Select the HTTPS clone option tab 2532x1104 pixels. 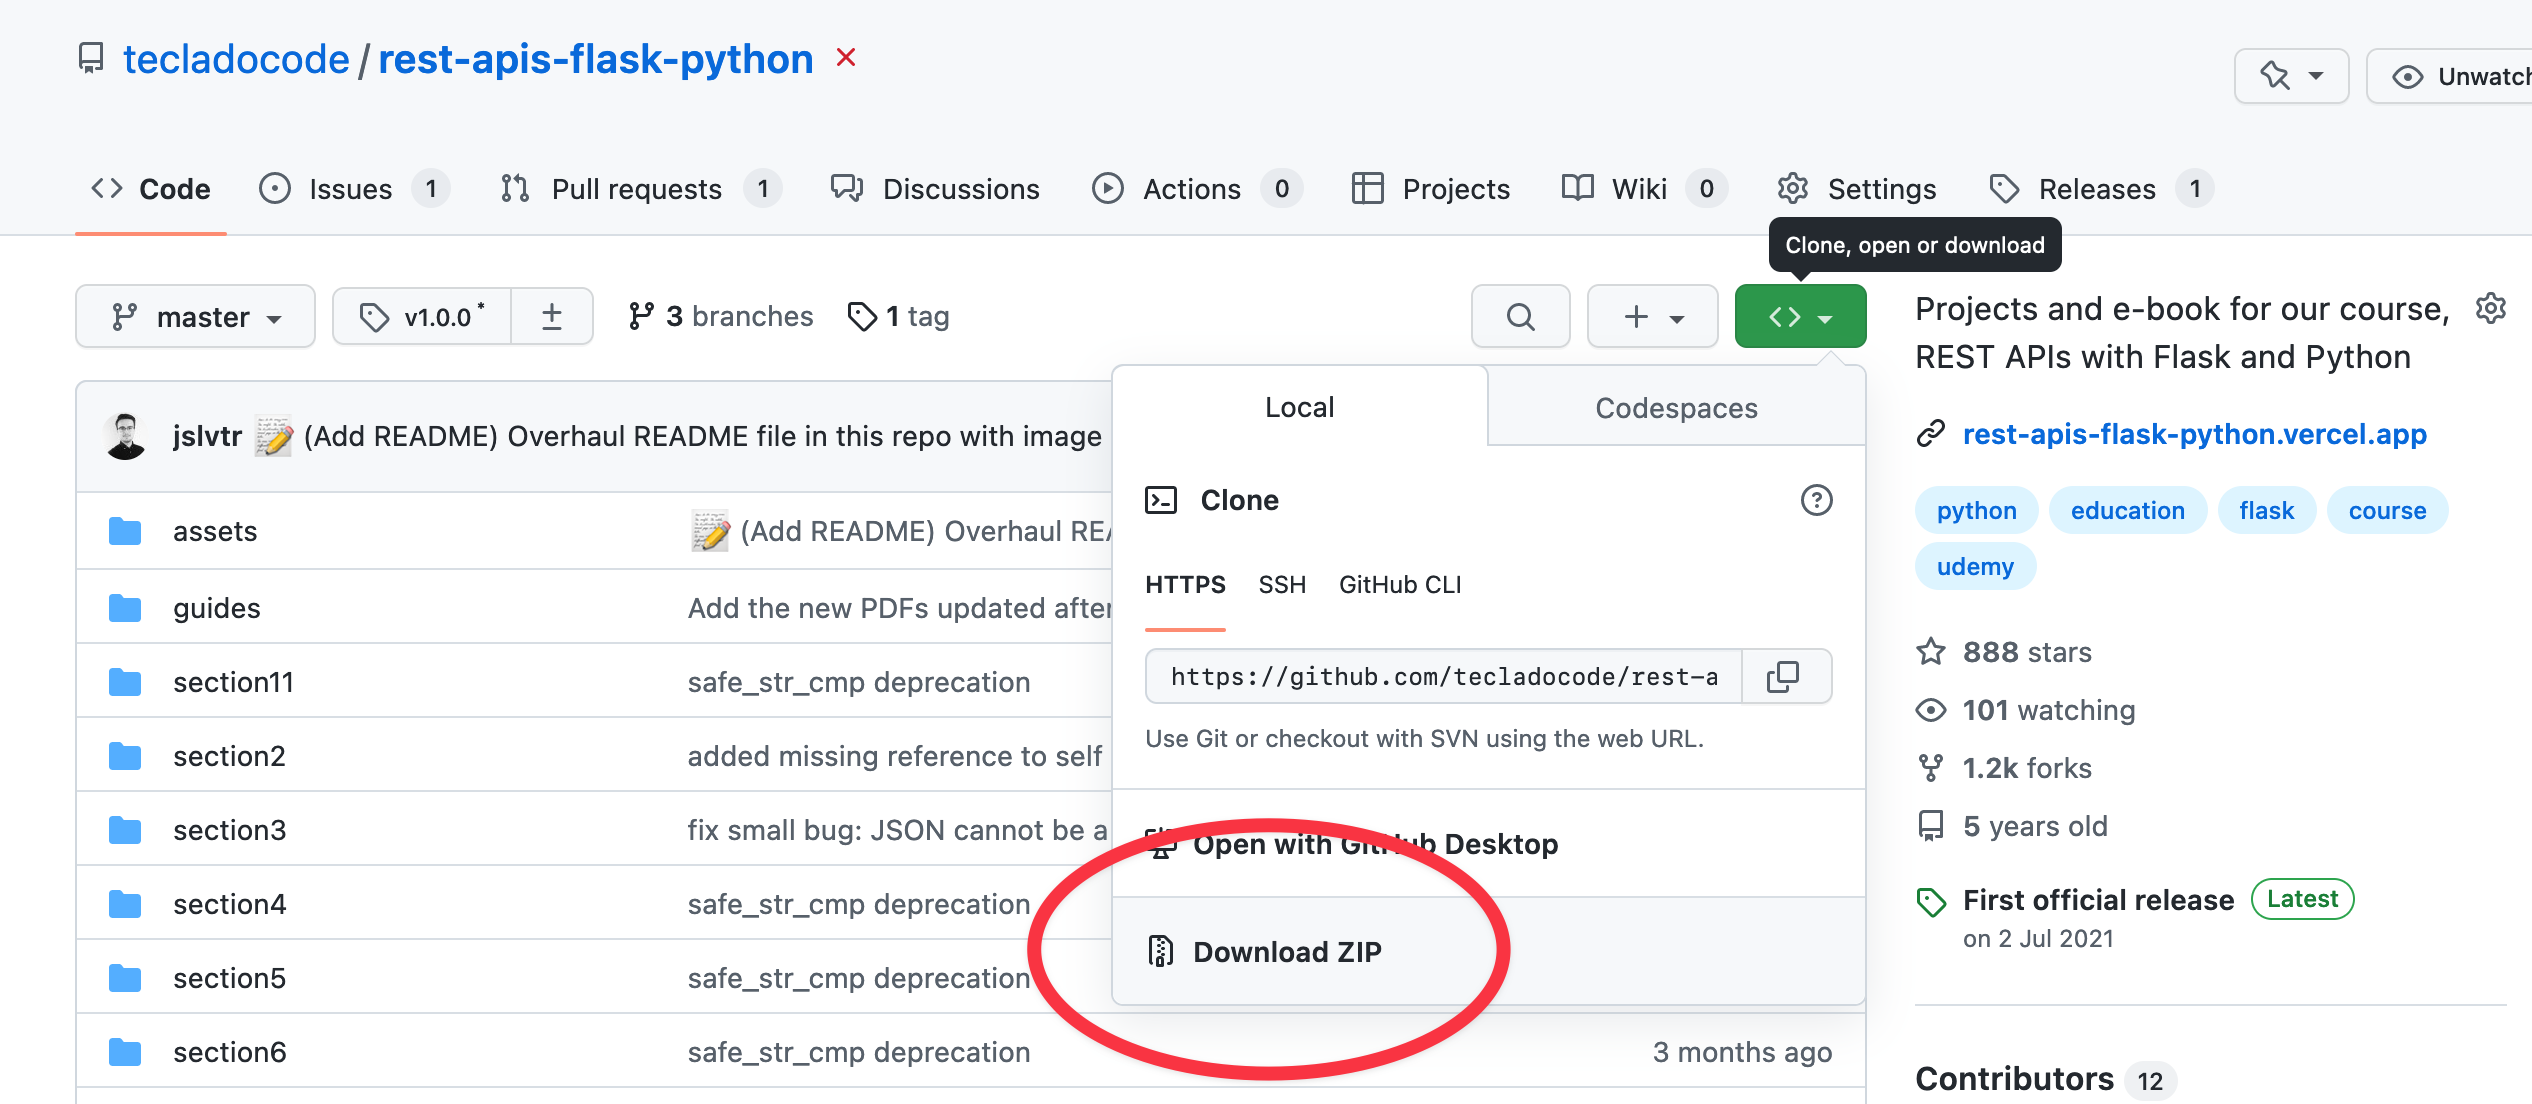pos(1187,584)
